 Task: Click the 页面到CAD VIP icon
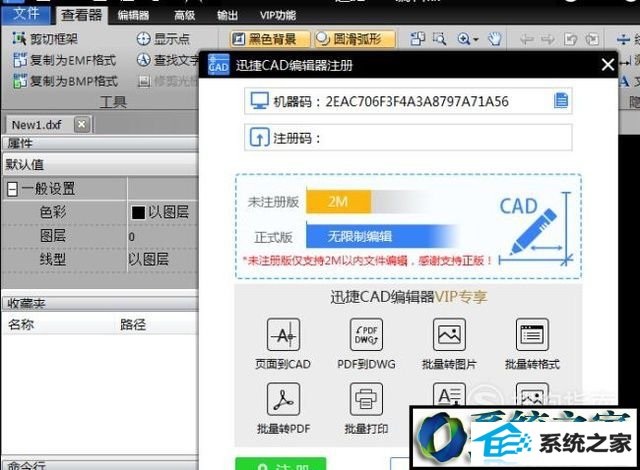pos(283,335)
